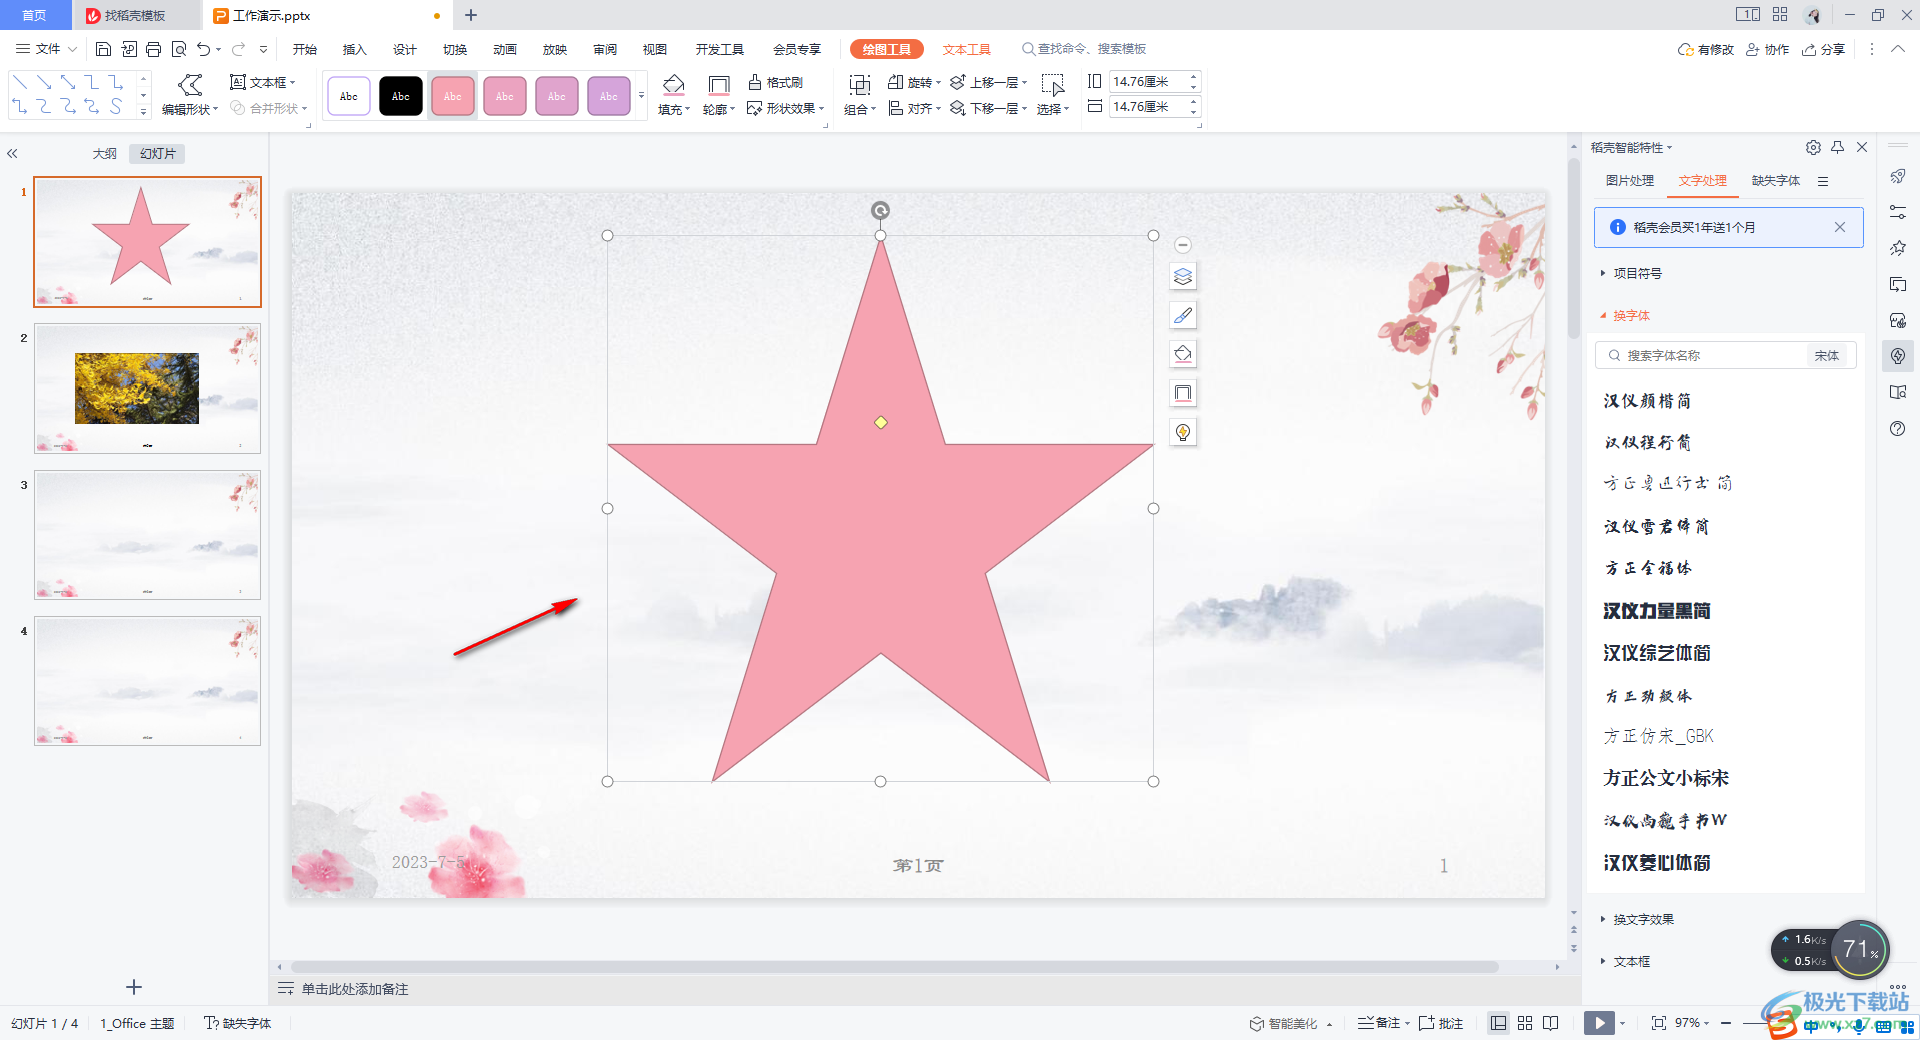Switch to Text Tools (文本工具) tab

(x=966, y=49)
